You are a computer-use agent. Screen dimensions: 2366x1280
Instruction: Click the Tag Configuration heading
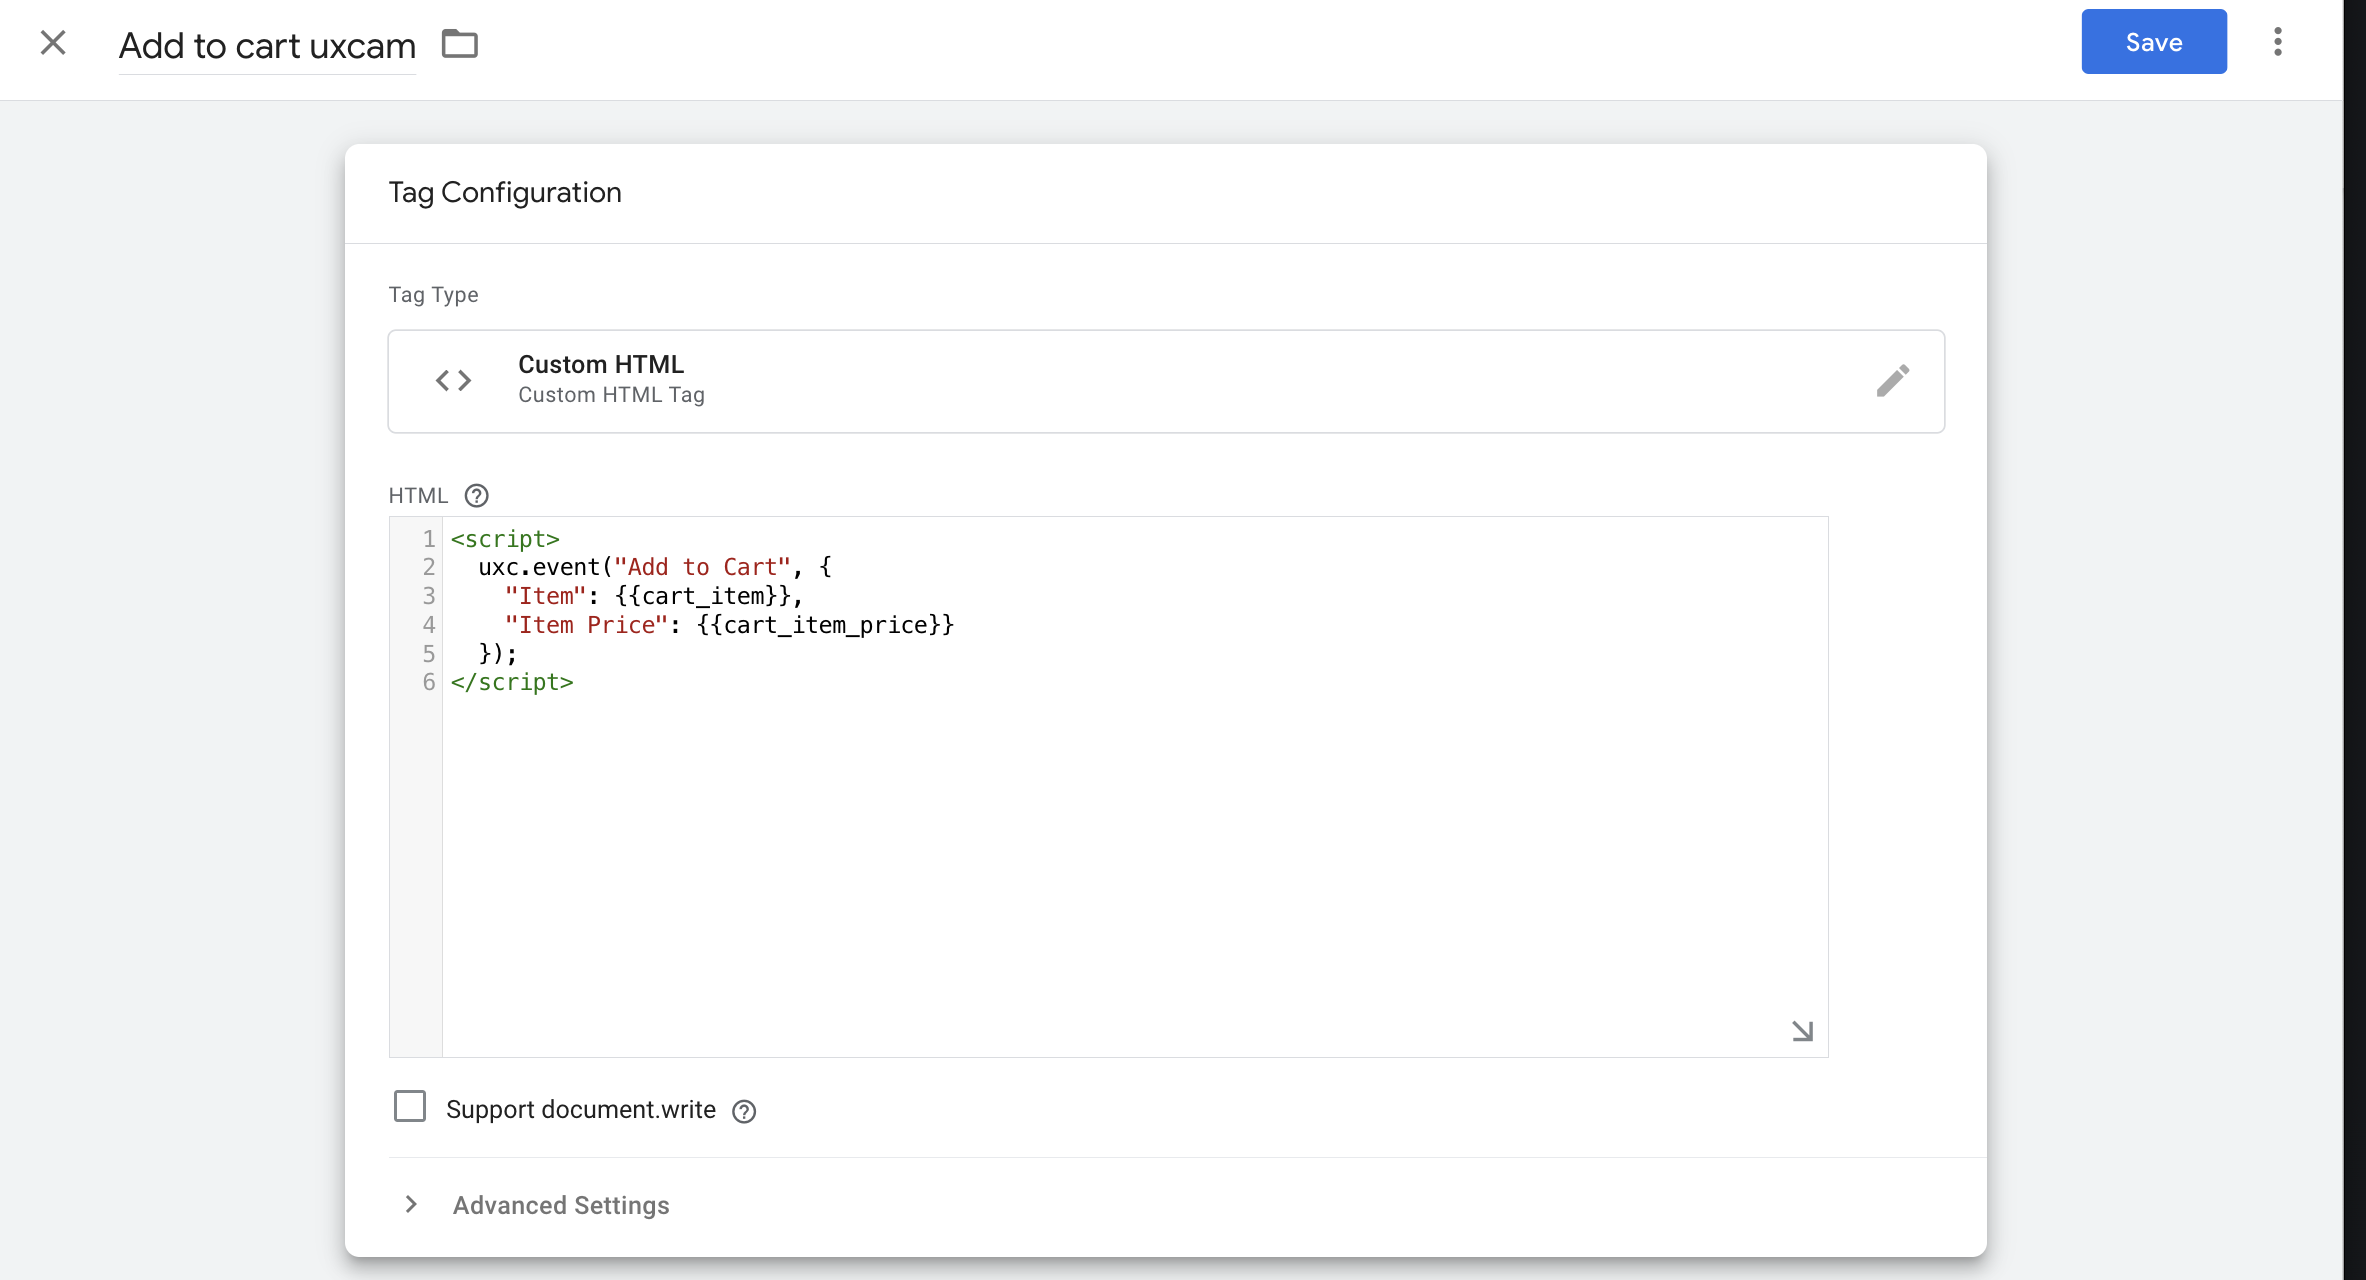click(505, 192)
